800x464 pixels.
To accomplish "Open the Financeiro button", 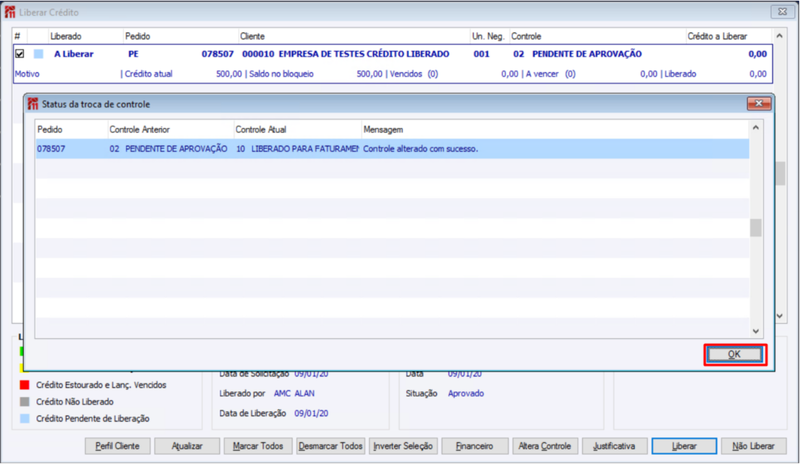I will (474, 446).
